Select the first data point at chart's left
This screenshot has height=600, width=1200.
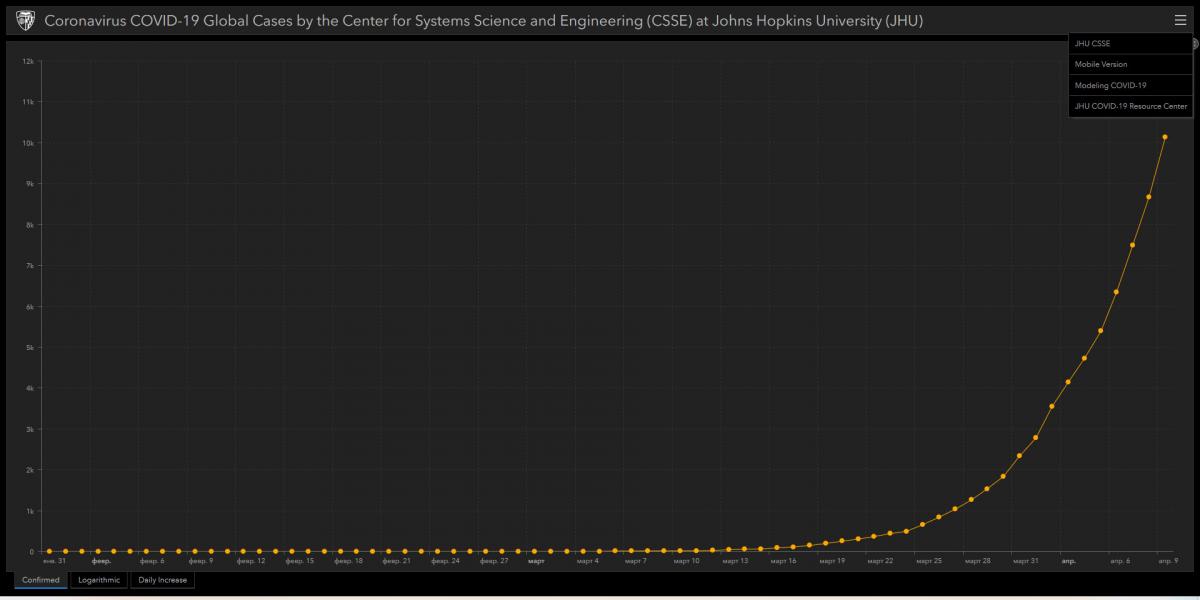pos(49,551)
